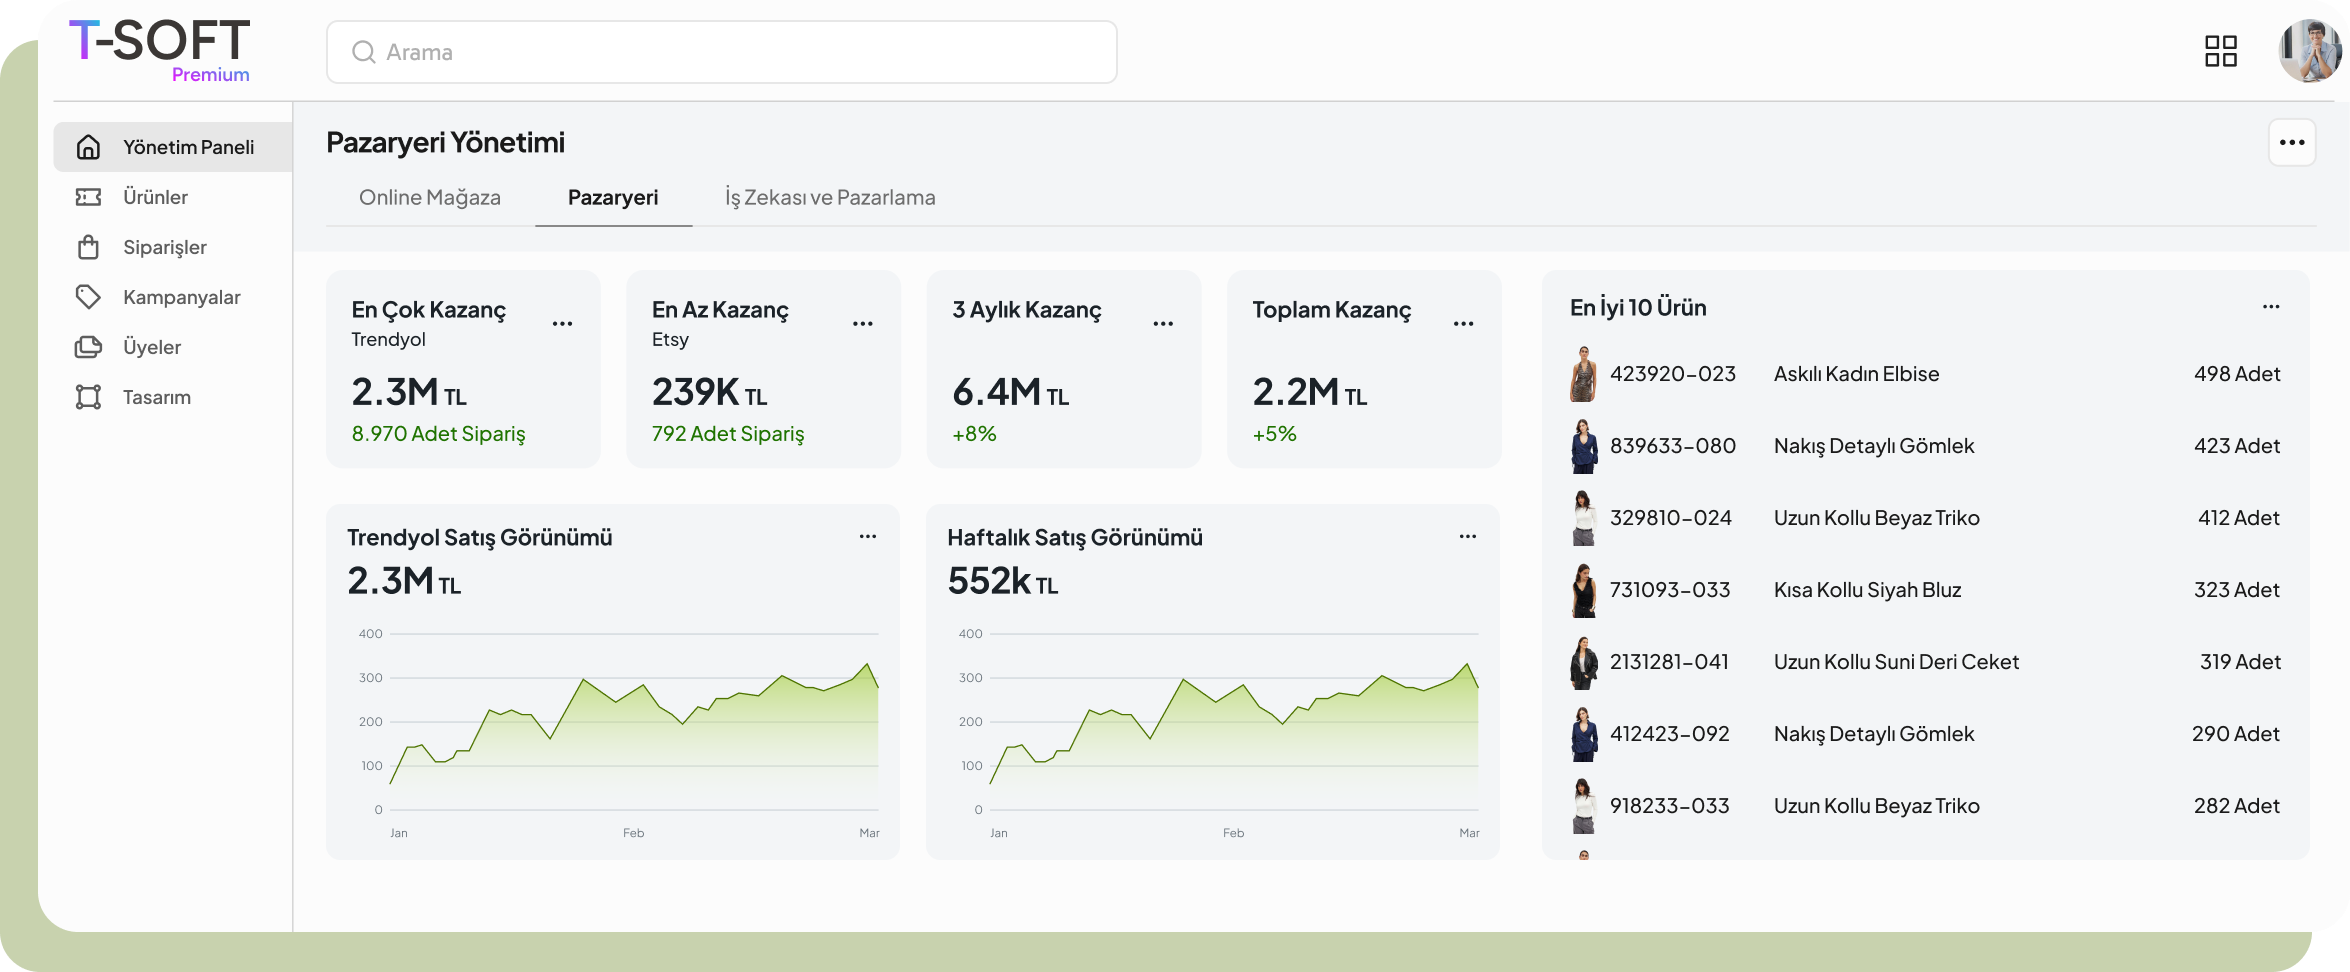This screenshot has height=972, width=2350.
Task: Select the Askılı Kadın Elbise product thumbnail
Action: [x=1583, y=374]
